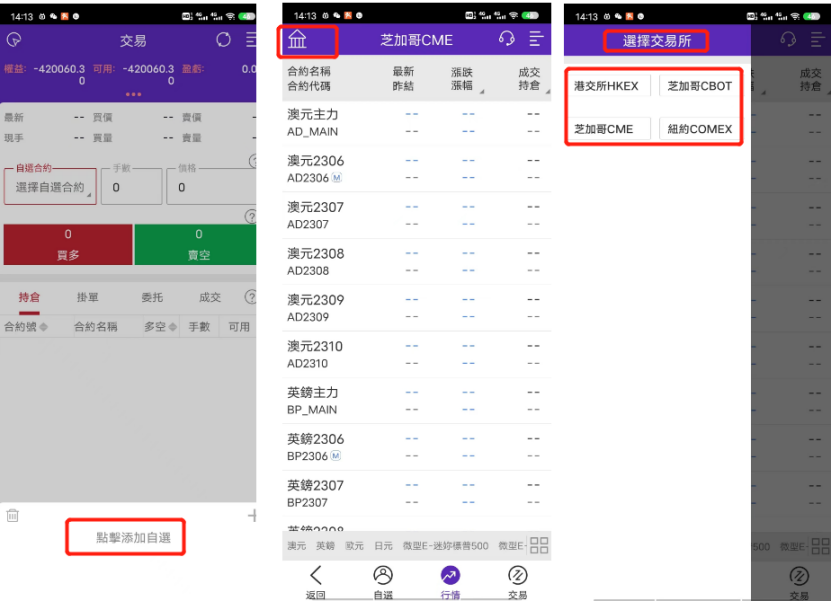Filter by 澳元 category at bottom
This screenshot has width=831, height=601.
[x=297, y=545]
